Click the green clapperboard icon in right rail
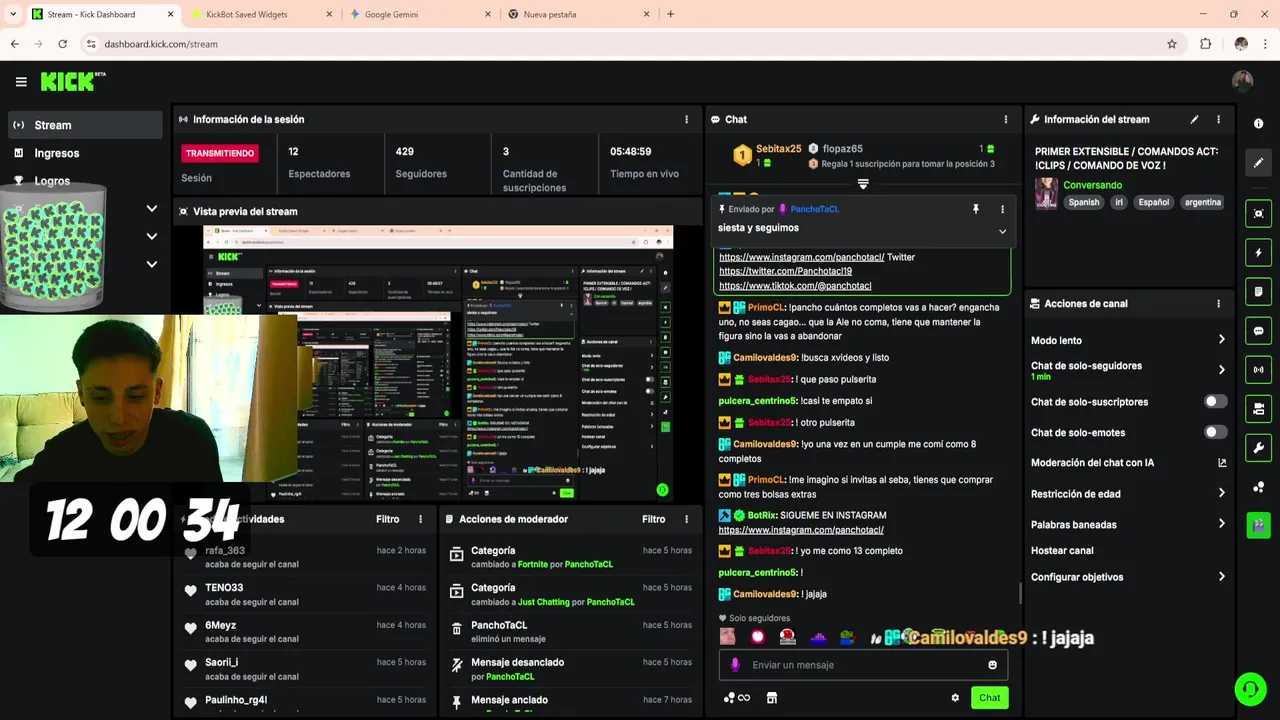Viewport: 1280px width, 720px height. [x=1258, y=525]
